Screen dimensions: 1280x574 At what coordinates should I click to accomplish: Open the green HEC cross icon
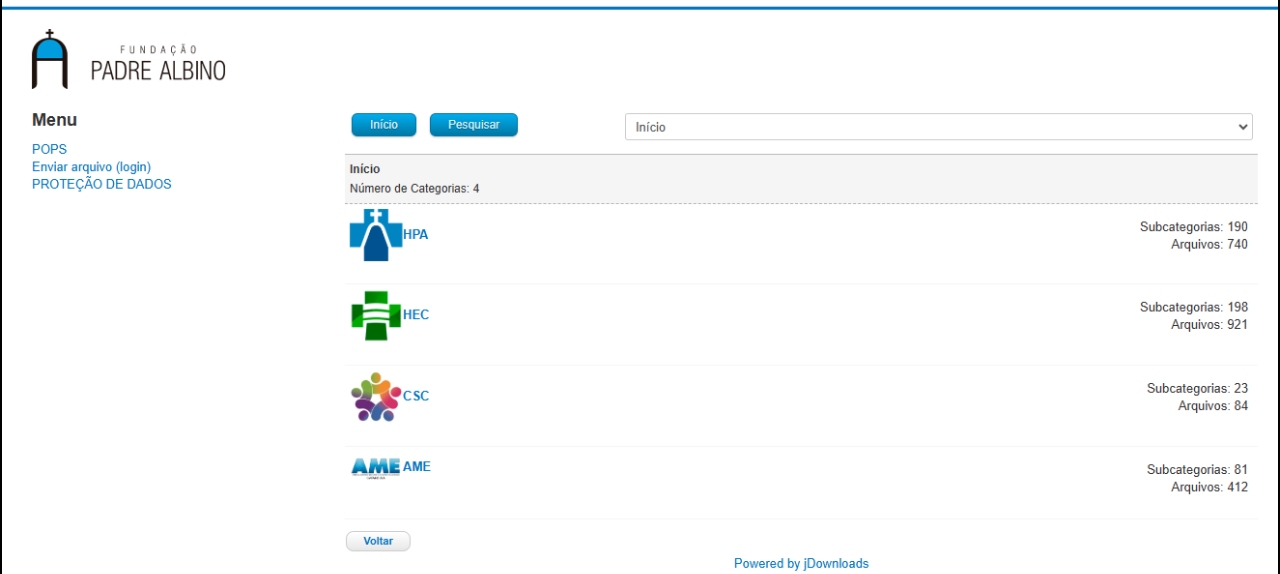(x=375, y=316)
